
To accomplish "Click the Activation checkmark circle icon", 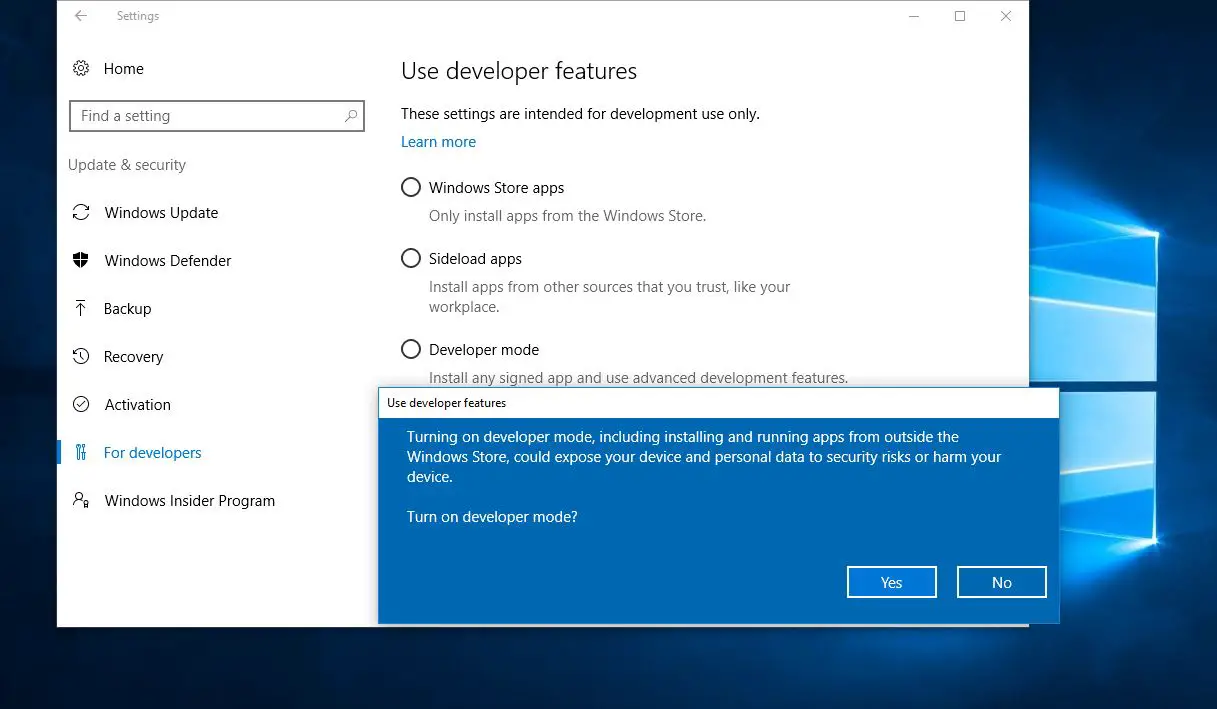I will [x=81, y=404].
